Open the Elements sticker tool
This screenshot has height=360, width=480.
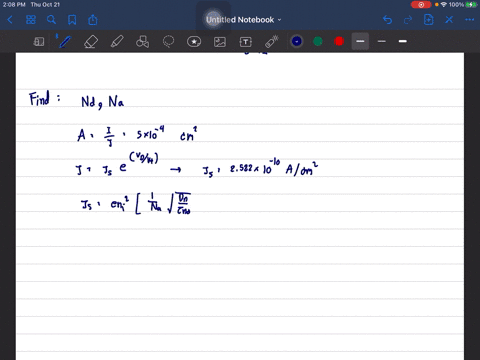(194, 42)
